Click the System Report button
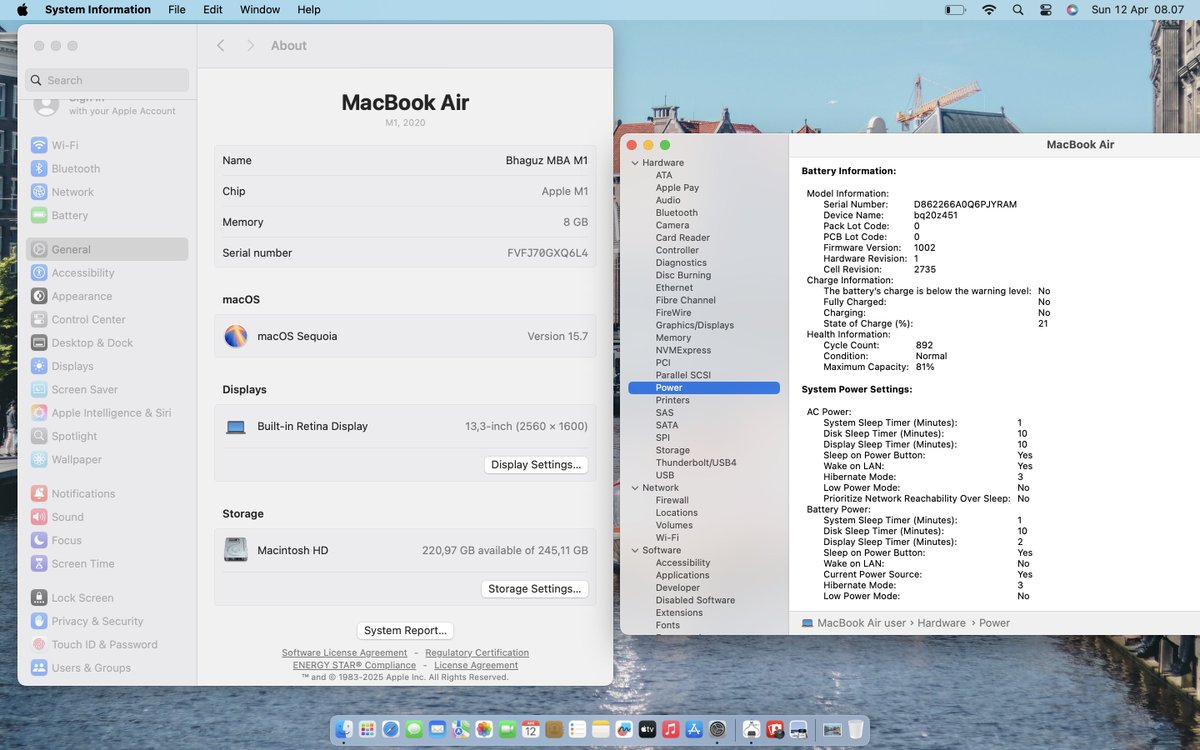Screen dimensions: 1200x750 click(405, 631)
